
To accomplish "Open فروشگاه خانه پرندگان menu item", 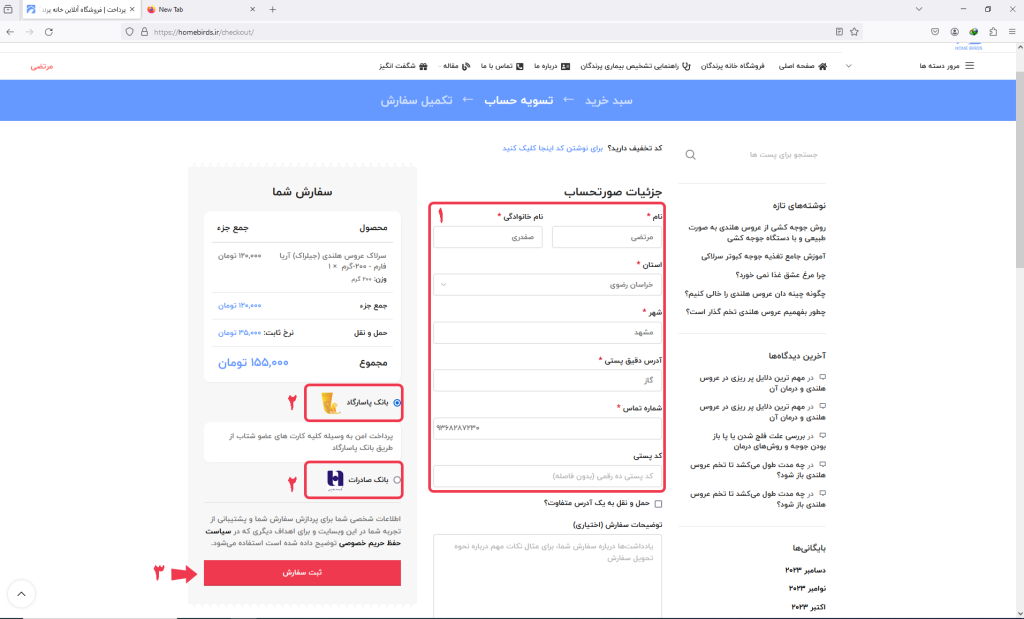I will (735, 66).
